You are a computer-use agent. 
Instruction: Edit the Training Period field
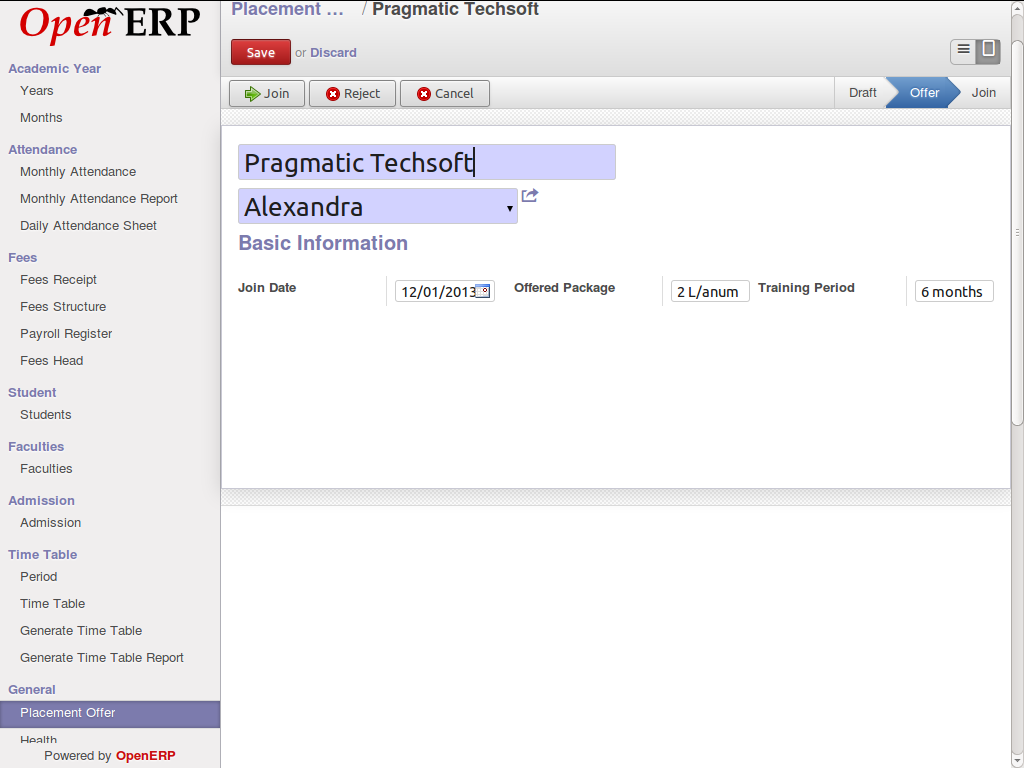point(954,291)
